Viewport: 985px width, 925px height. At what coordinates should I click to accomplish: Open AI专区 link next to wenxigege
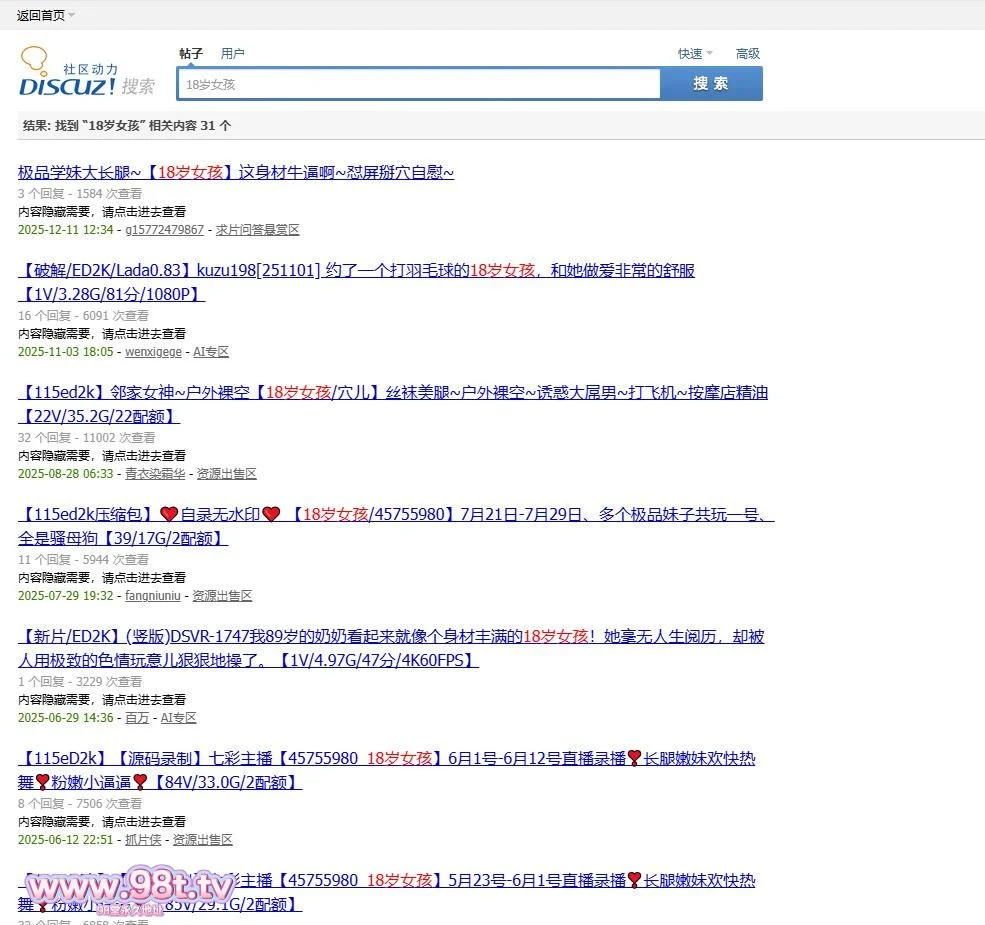[211, 352]
